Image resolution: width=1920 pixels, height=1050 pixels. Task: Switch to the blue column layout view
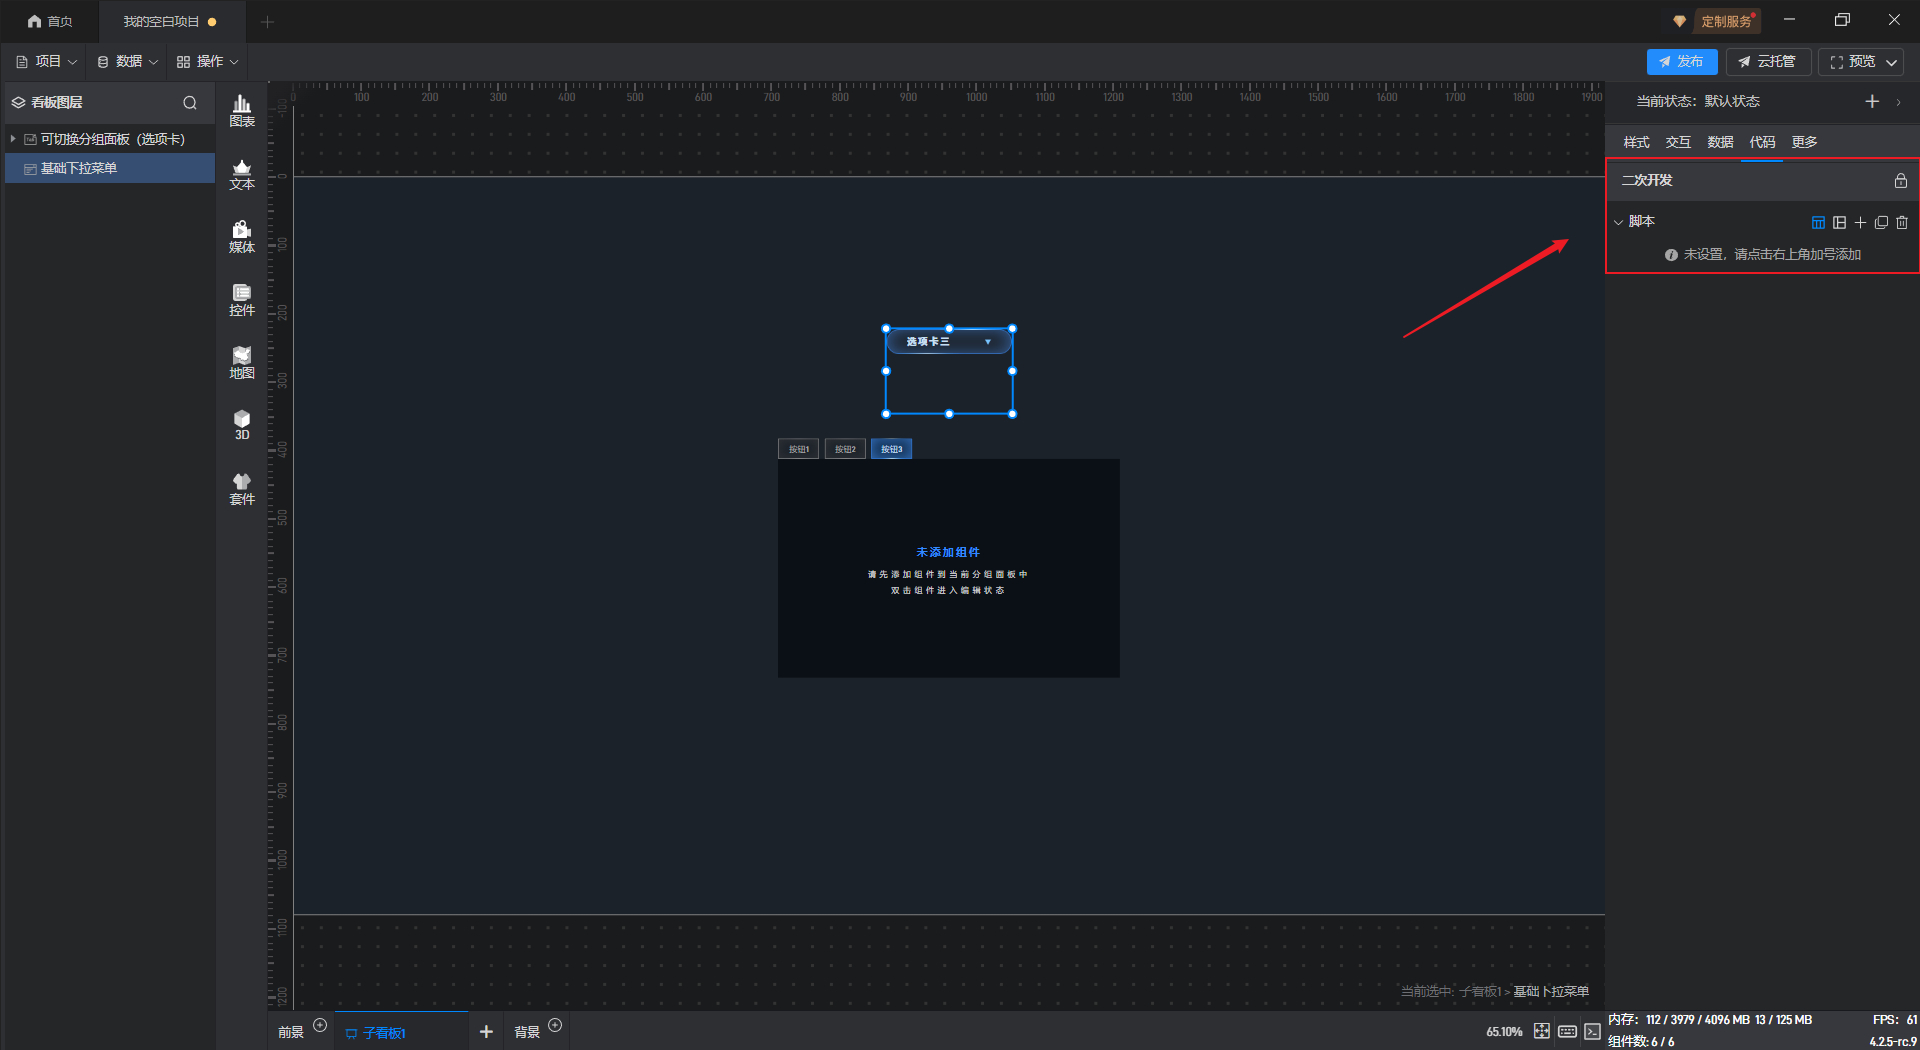point(1818,222)
